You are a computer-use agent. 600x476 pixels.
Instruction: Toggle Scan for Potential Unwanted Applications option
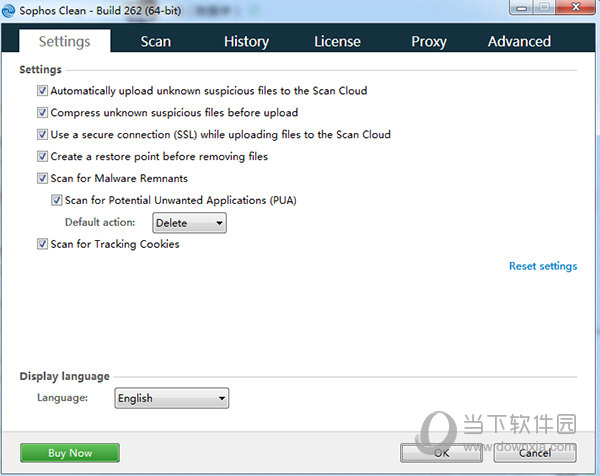point(57,200)
